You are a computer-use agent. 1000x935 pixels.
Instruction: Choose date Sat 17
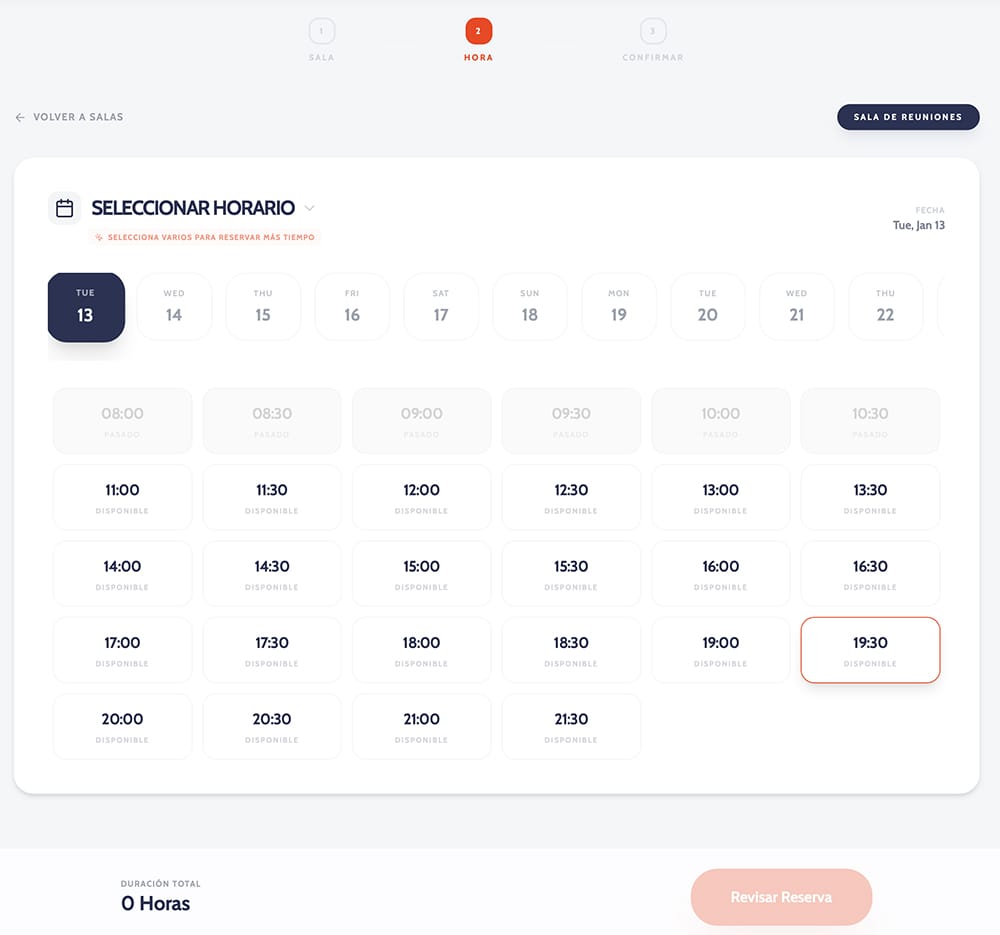441,307
